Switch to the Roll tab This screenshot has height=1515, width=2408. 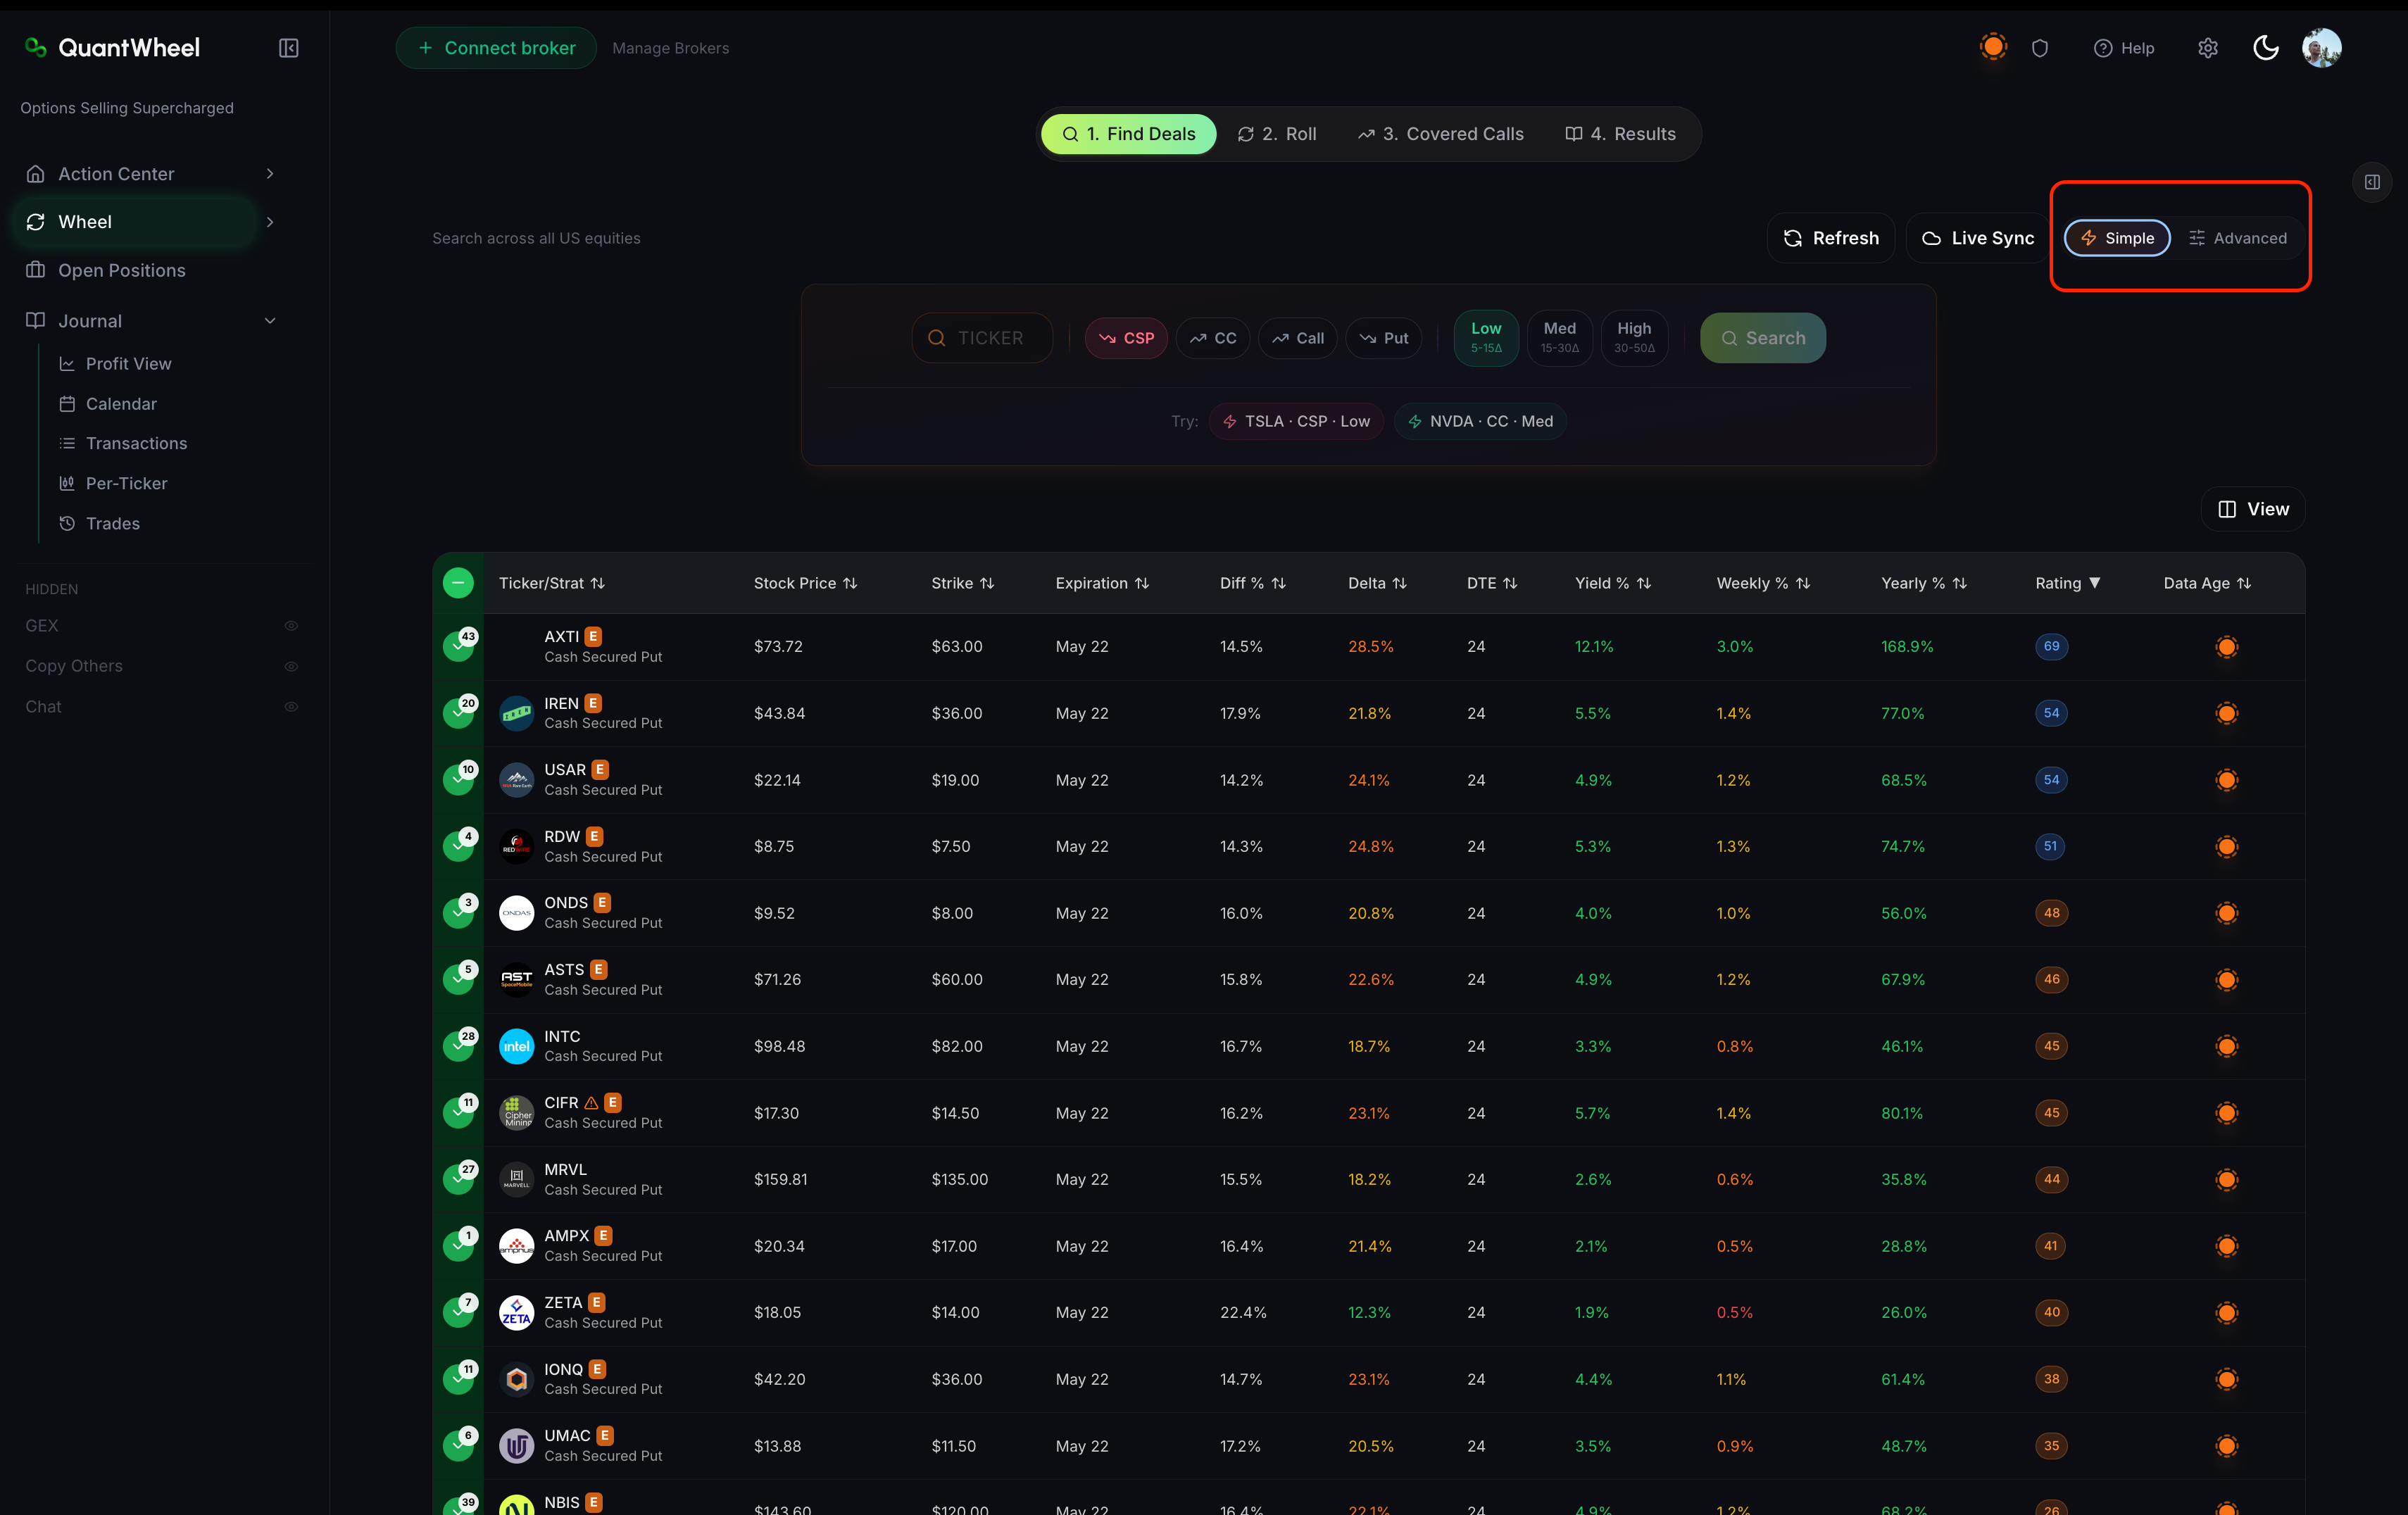coord(1277,134)
